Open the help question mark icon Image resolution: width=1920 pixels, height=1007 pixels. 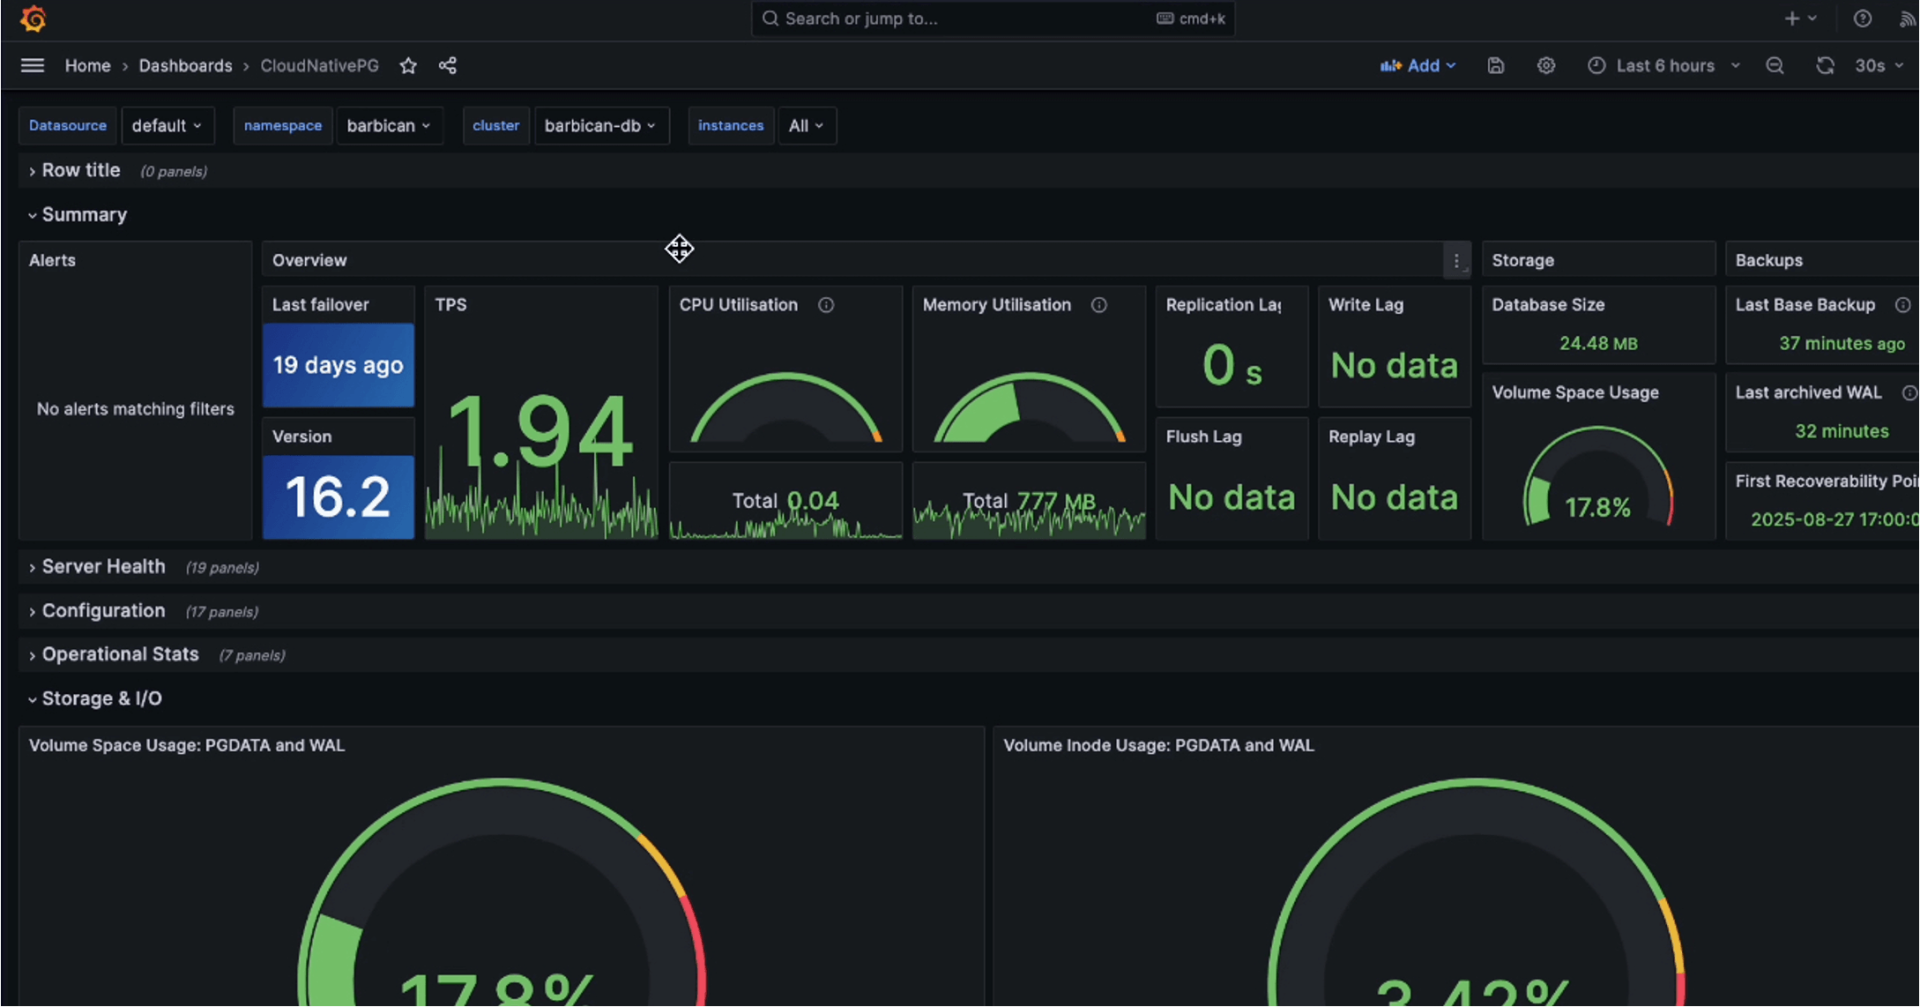point(1862,19)
